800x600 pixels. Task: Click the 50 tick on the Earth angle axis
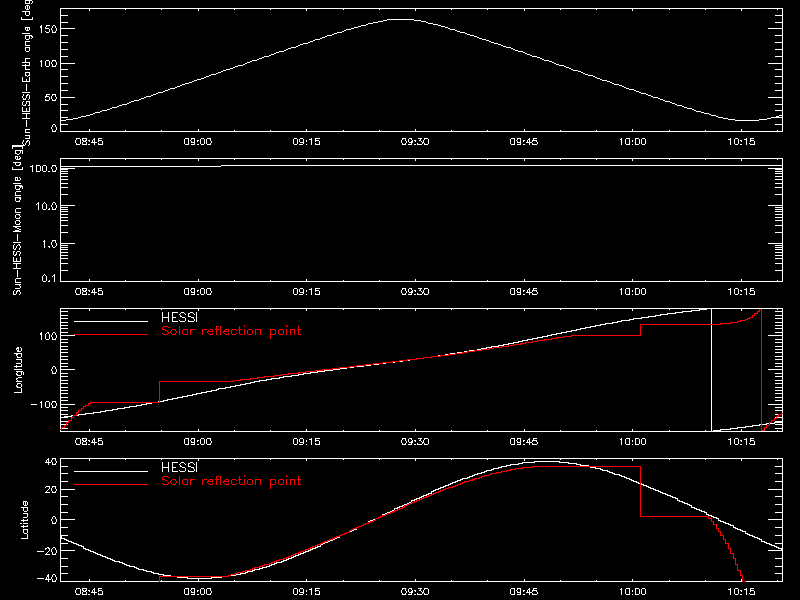coord(51,98)
